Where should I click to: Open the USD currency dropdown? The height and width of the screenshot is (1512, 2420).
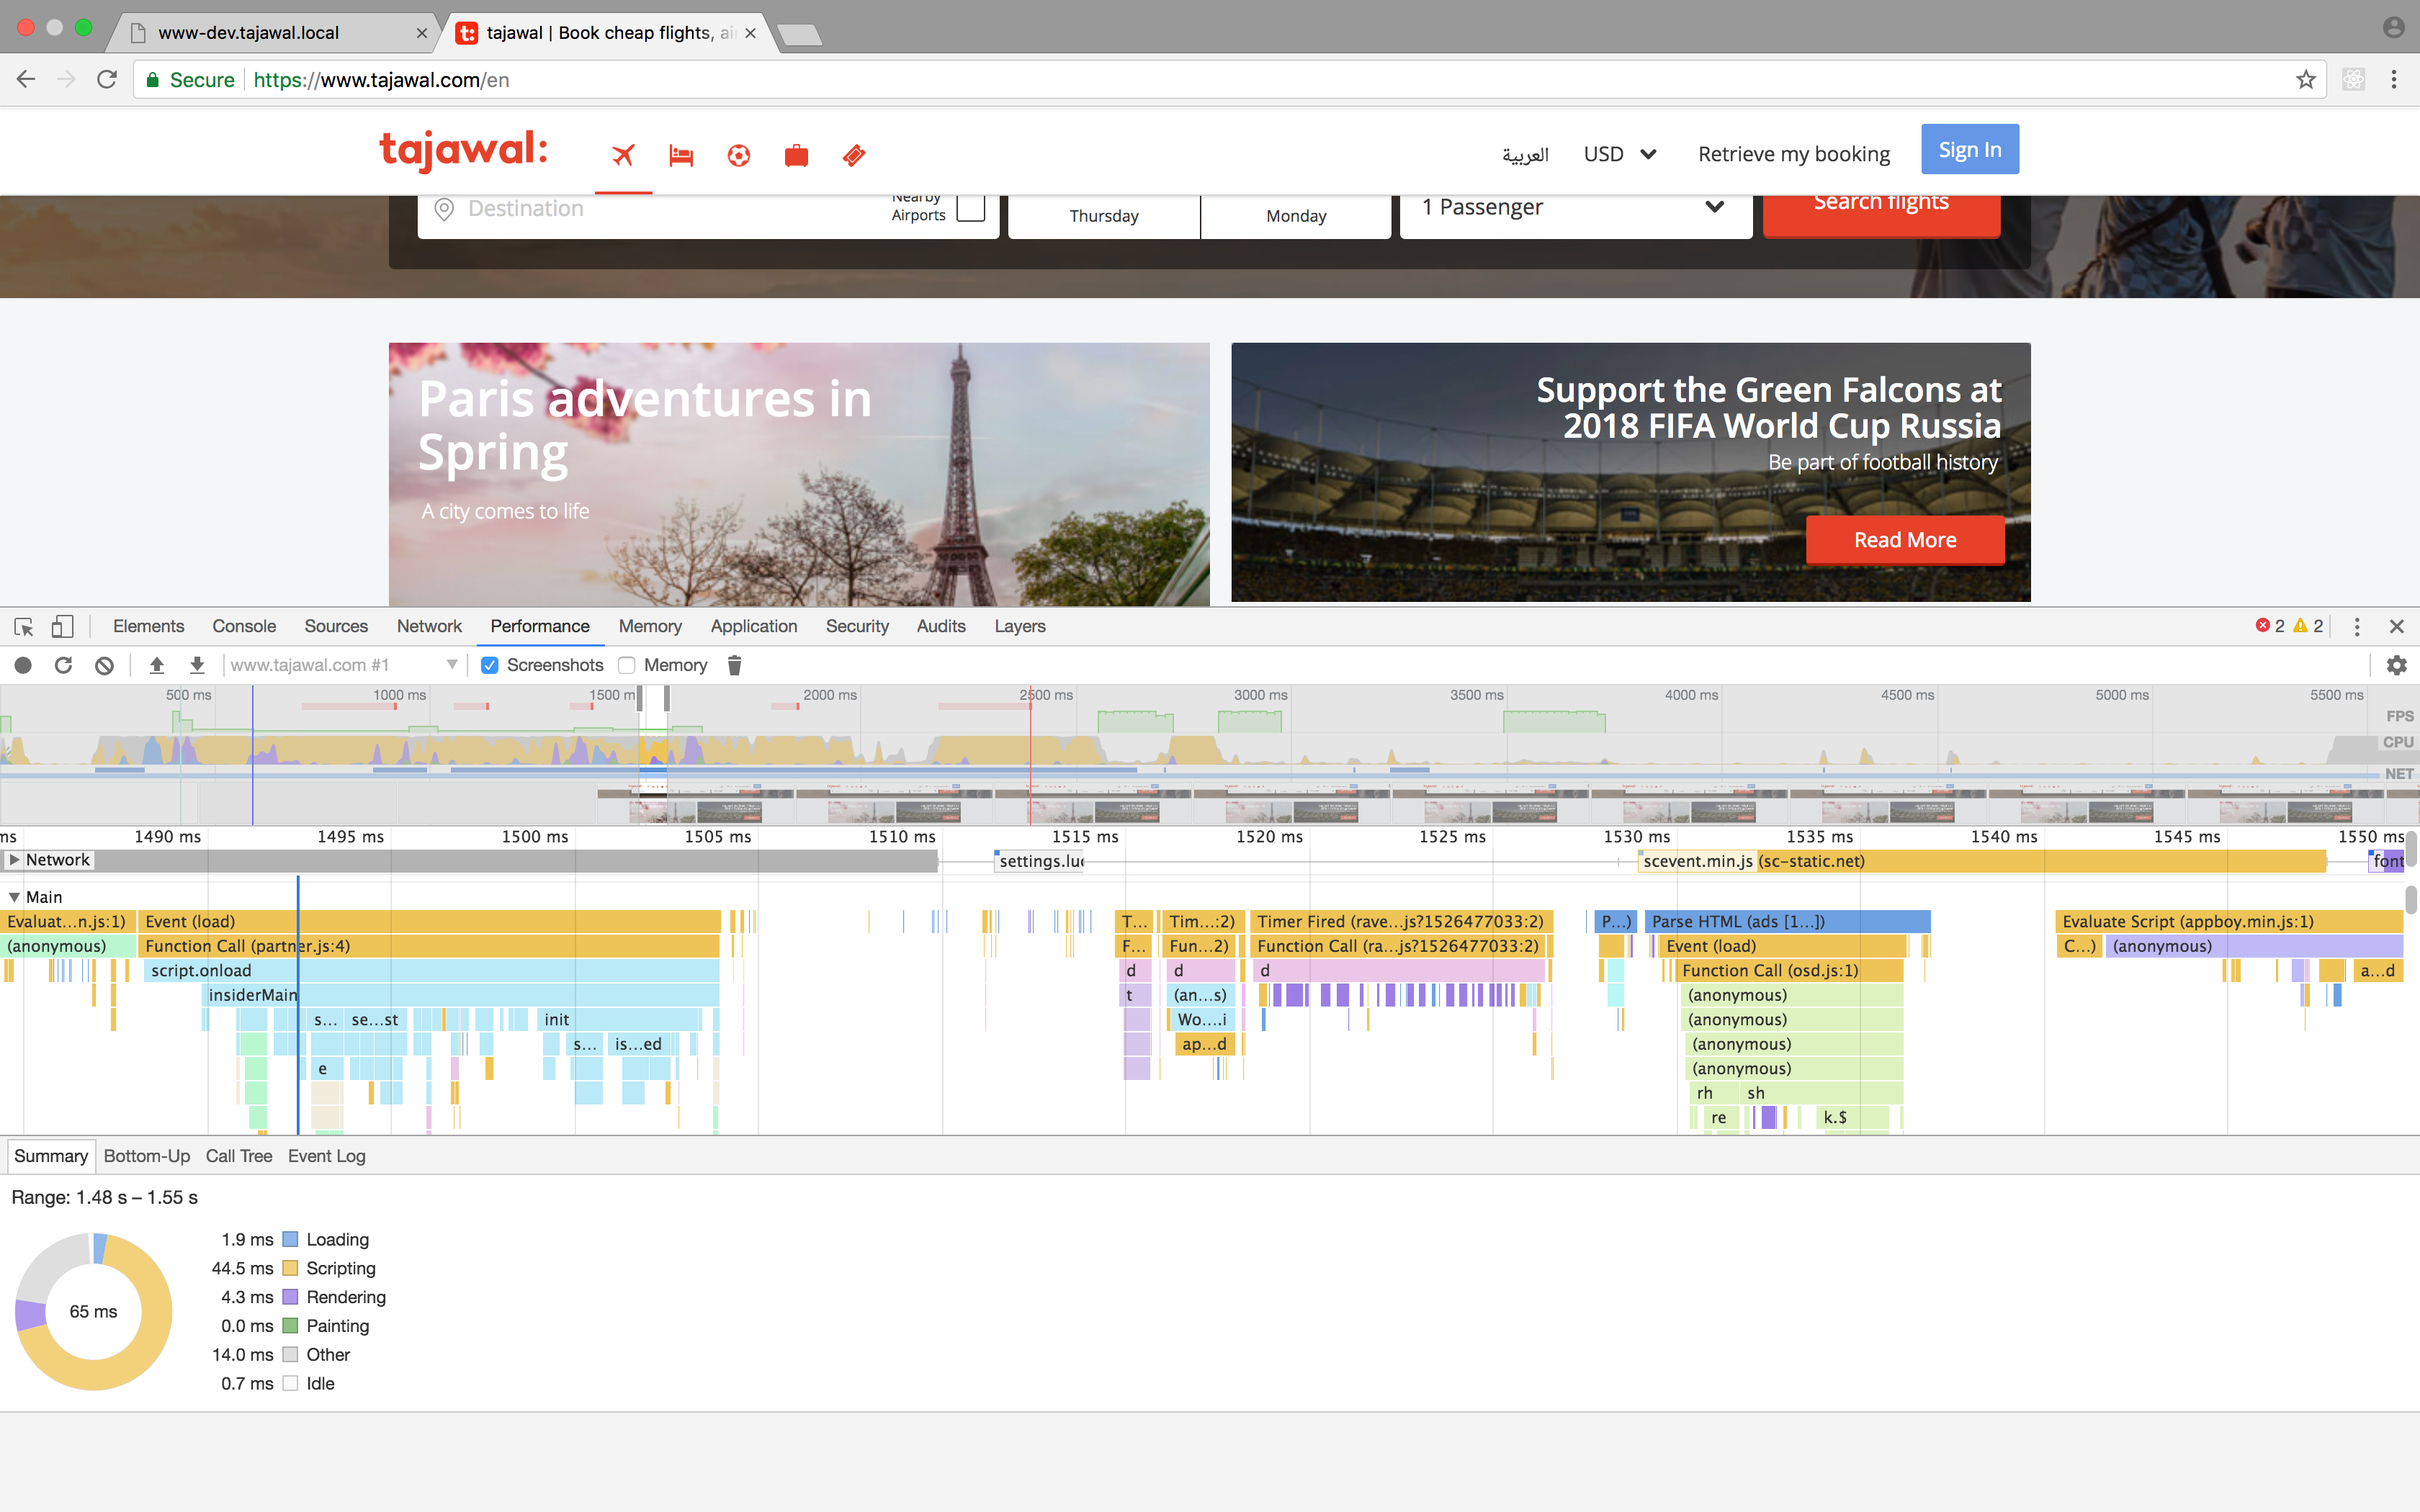click(x=1619, y=154)
